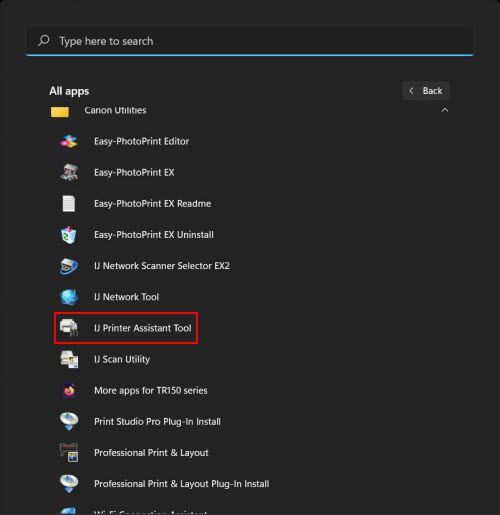
Task: Open IJ Network Scanner Selector EX2 label
Action: tap(162, 266)
